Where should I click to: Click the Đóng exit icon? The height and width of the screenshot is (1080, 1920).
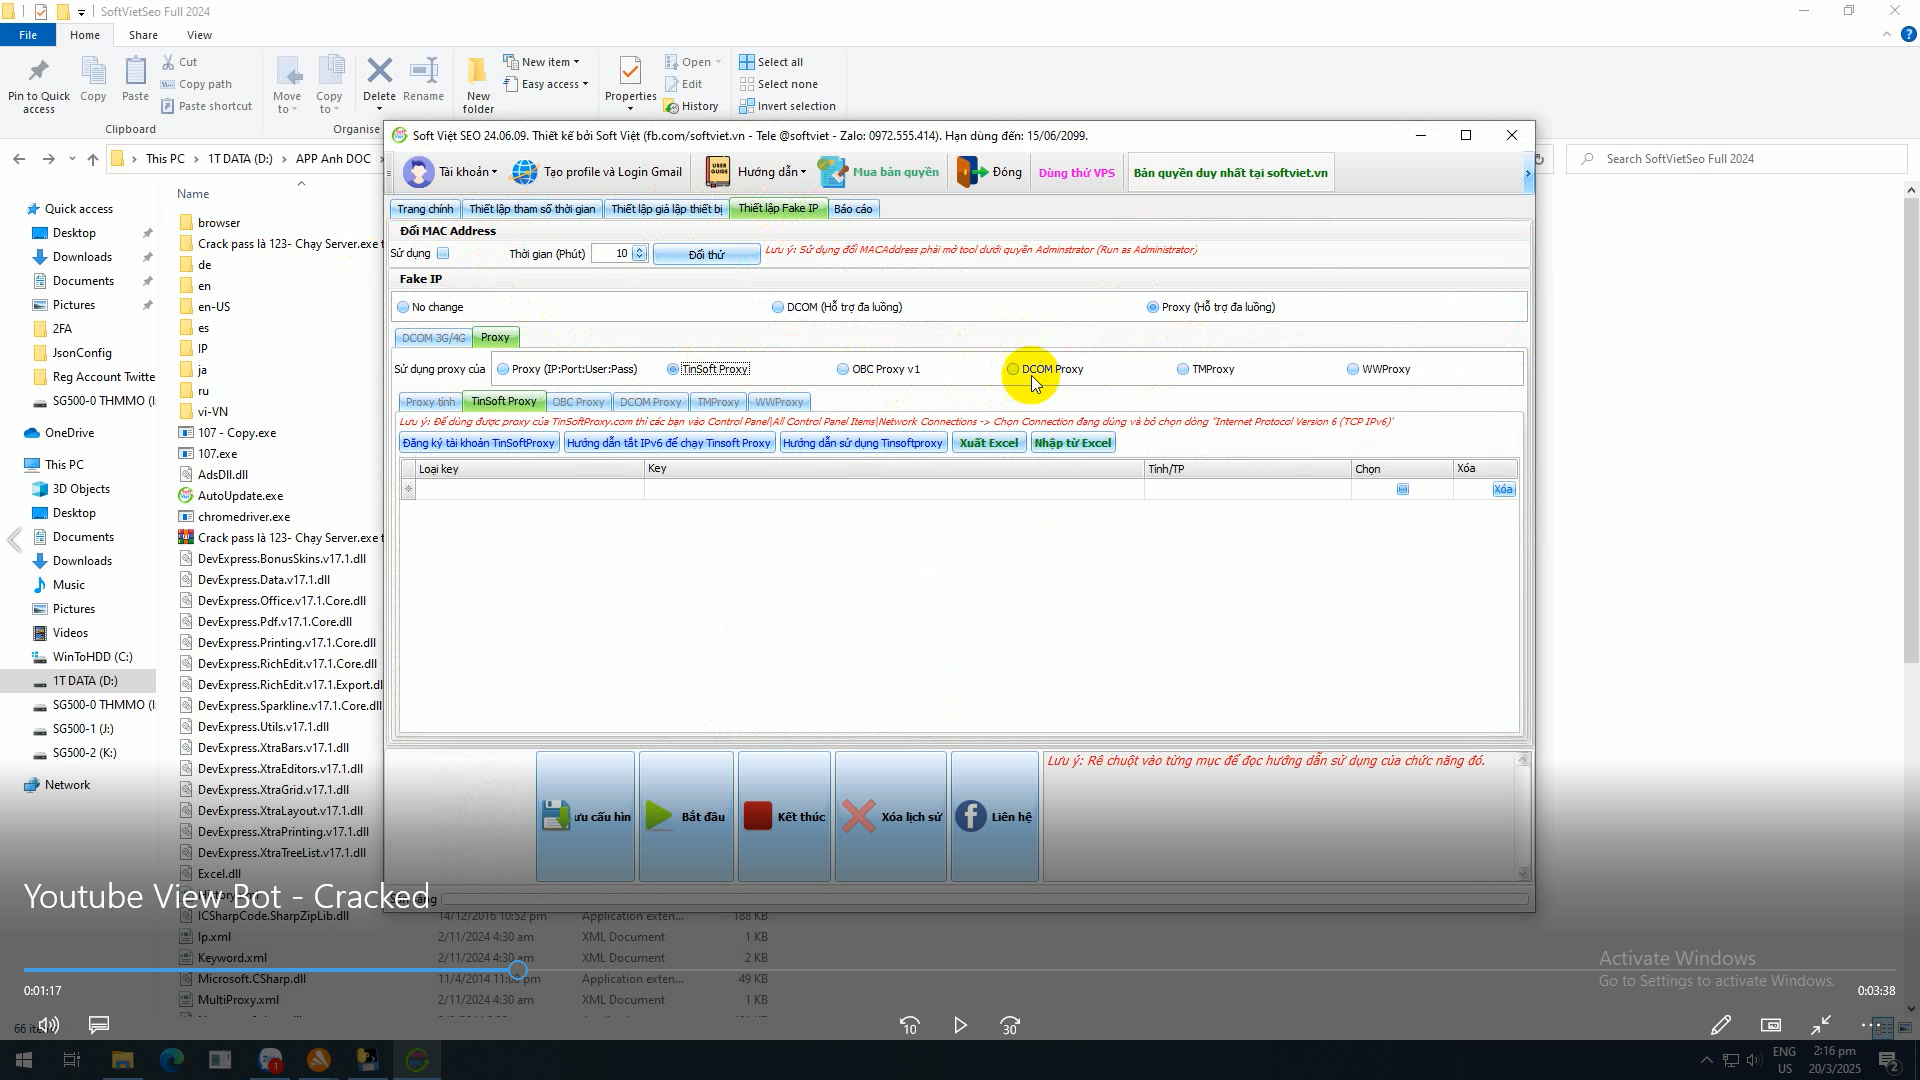pos(970,172)
